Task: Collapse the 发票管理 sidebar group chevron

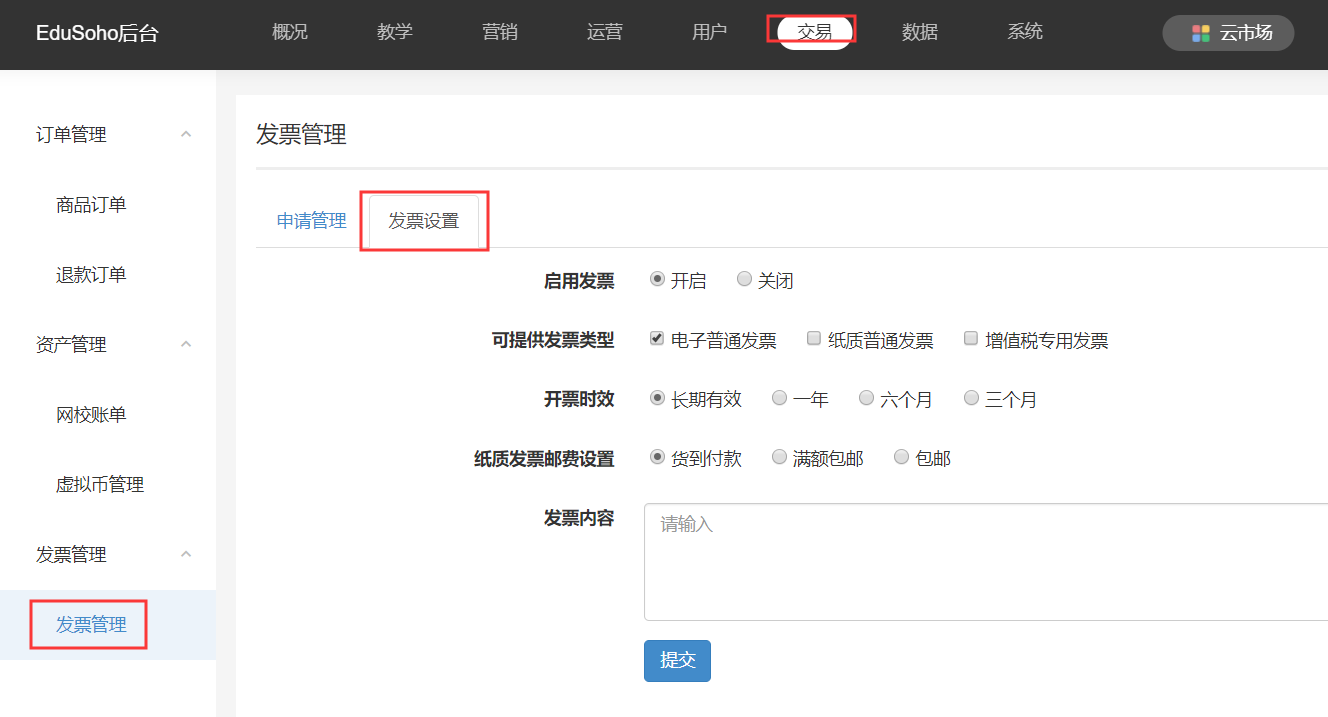Action: point(186,554)
